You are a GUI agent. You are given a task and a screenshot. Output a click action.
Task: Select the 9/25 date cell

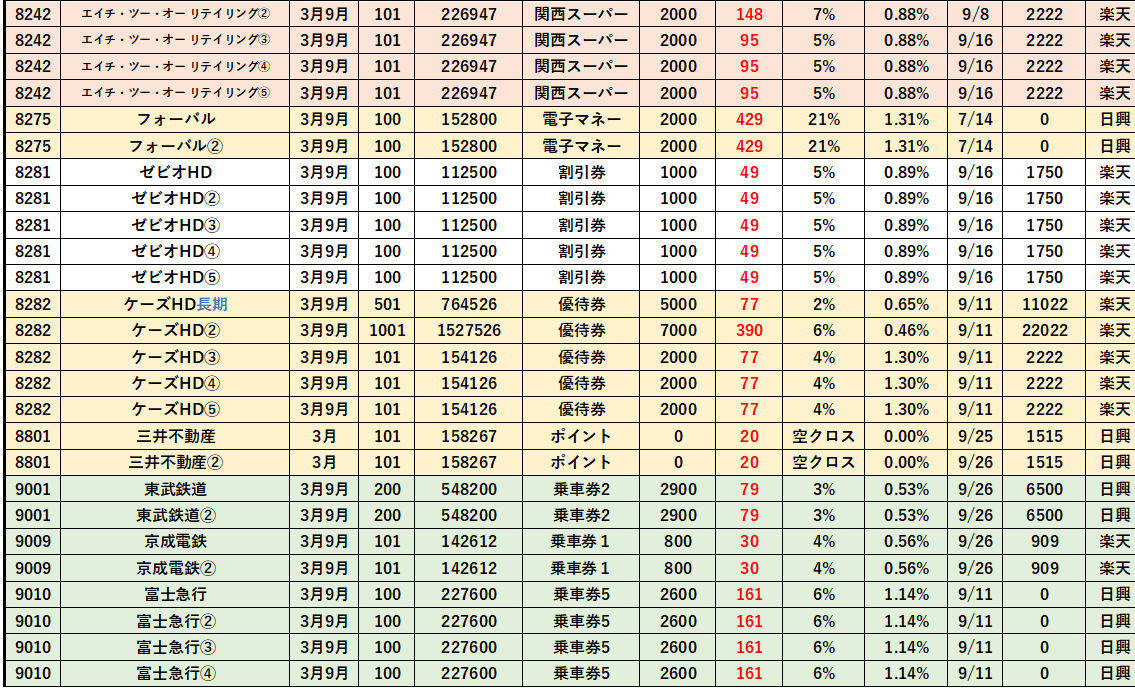coord(975,436)
